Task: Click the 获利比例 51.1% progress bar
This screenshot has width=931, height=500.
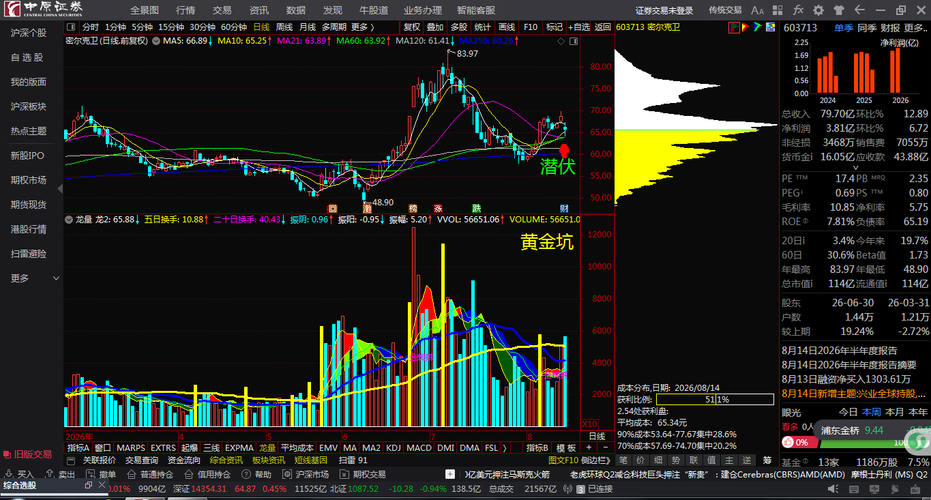Action: tap(715, 400)
